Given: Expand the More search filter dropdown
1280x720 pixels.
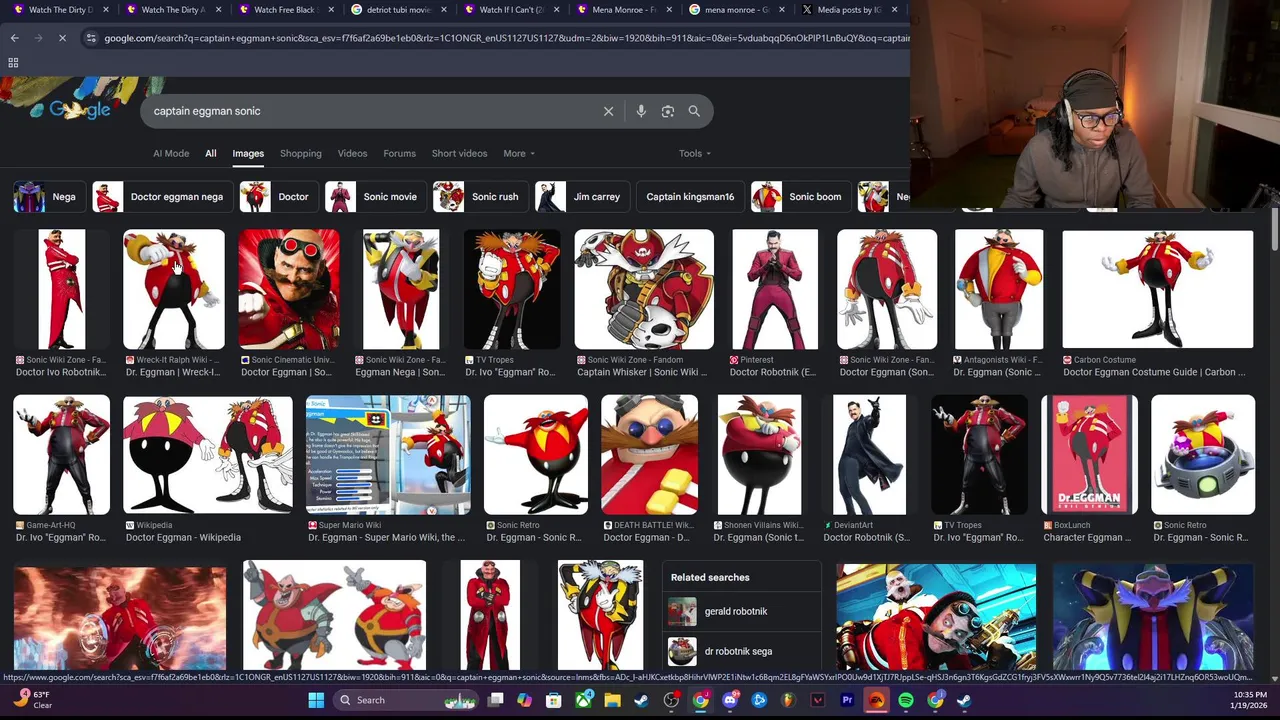Looking at the screenshot, I should click(x=519, y=153).
